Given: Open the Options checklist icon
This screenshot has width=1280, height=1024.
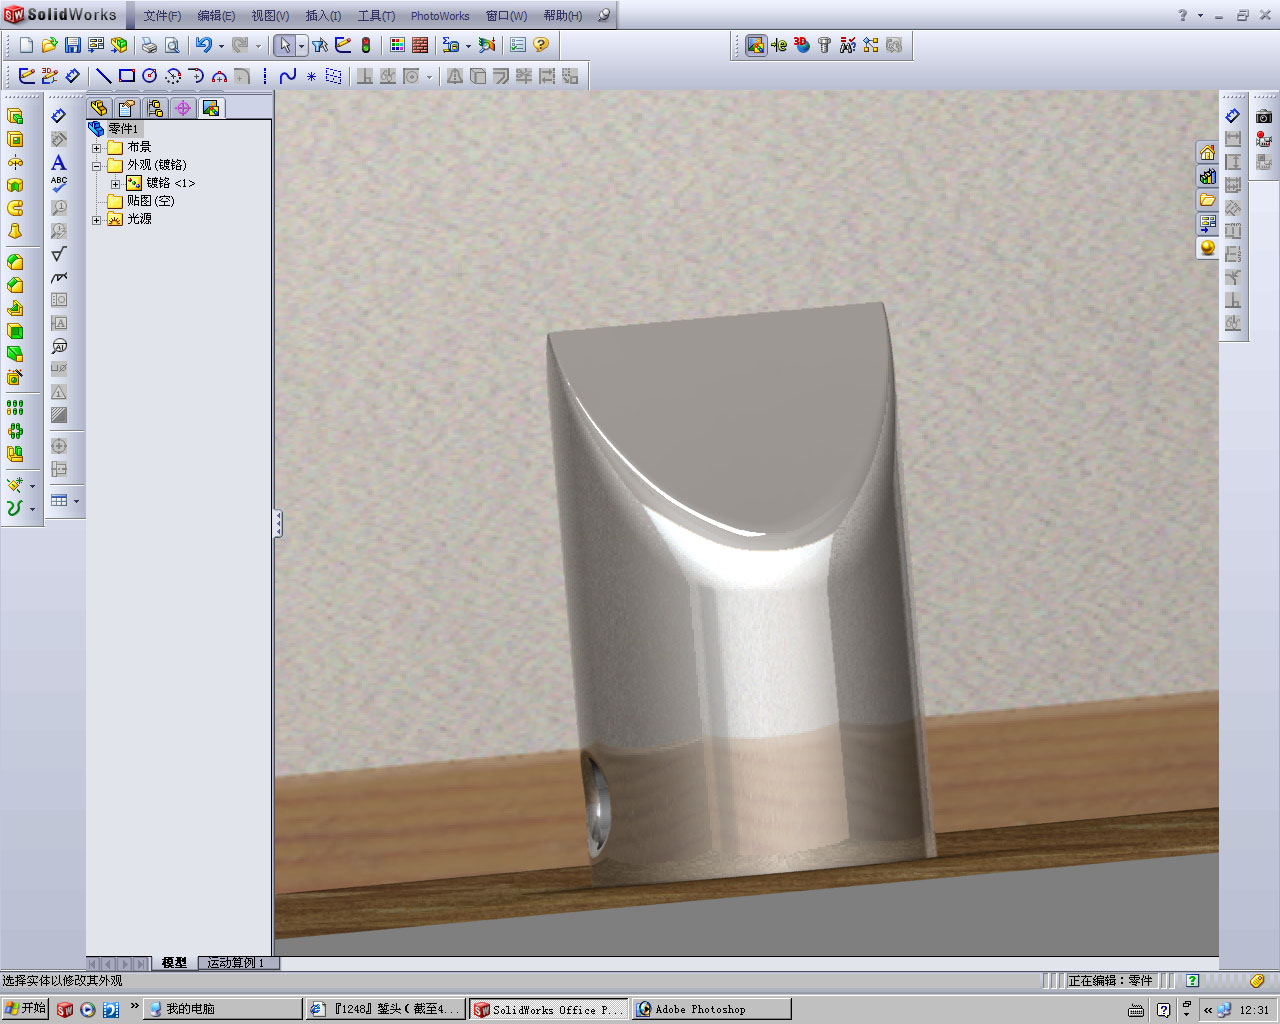Looking at the screenshot, I should (x=518, y=45).
